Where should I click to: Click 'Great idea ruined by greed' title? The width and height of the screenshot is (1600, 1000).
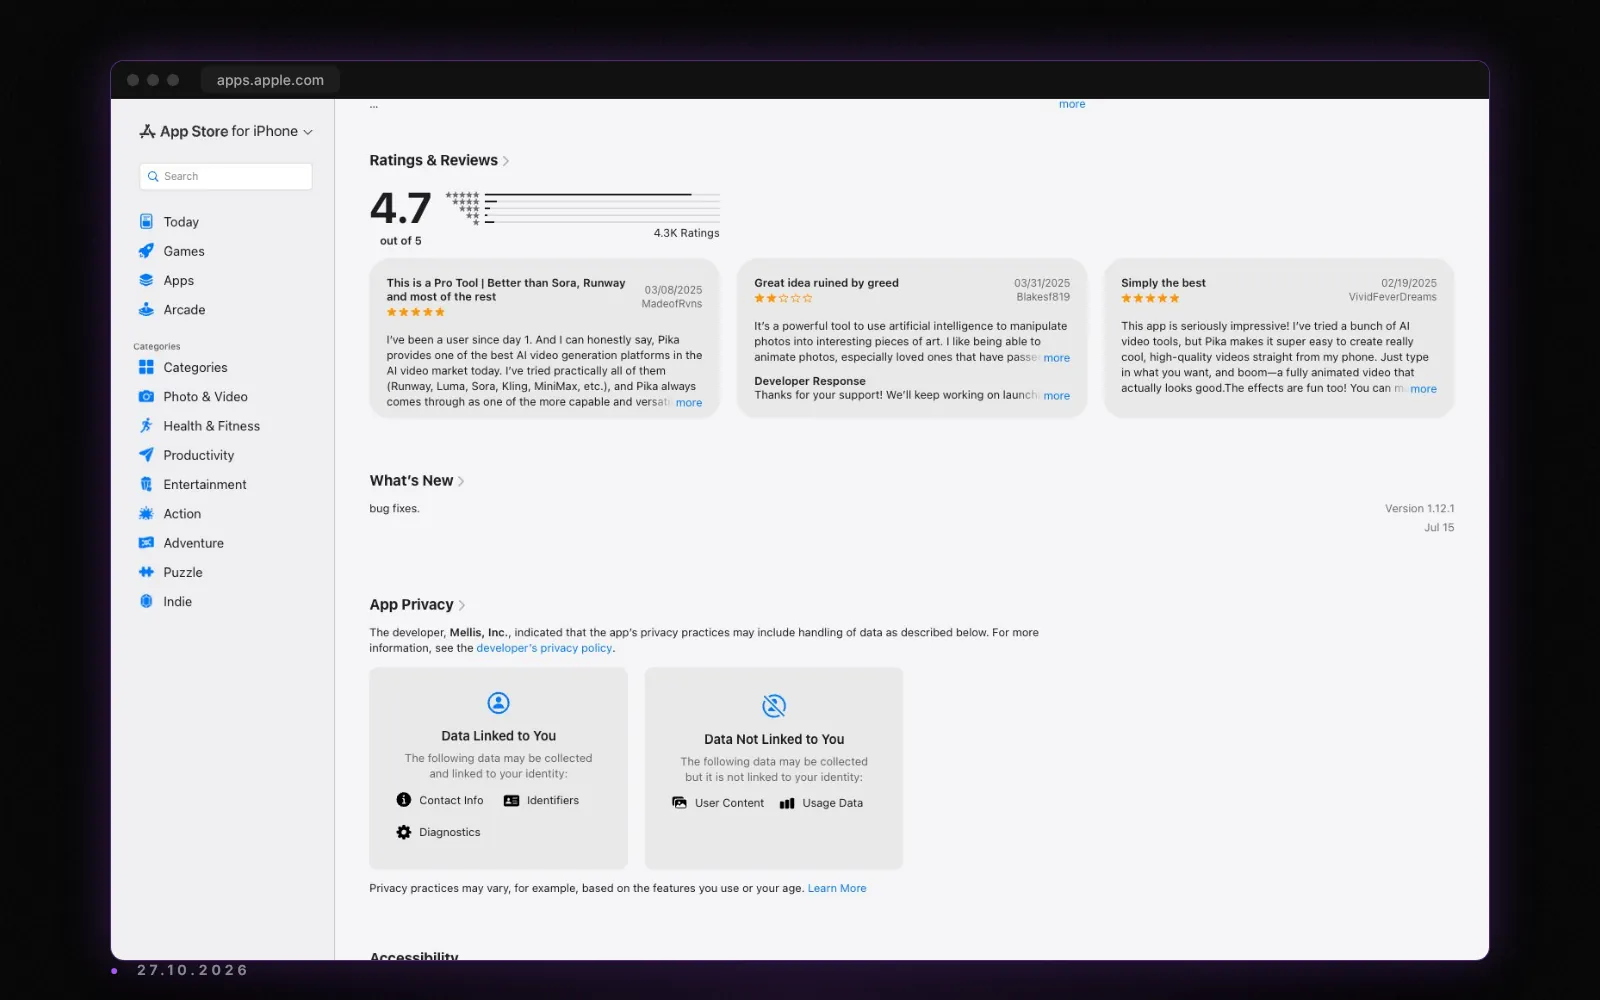(x=826, y=283)
